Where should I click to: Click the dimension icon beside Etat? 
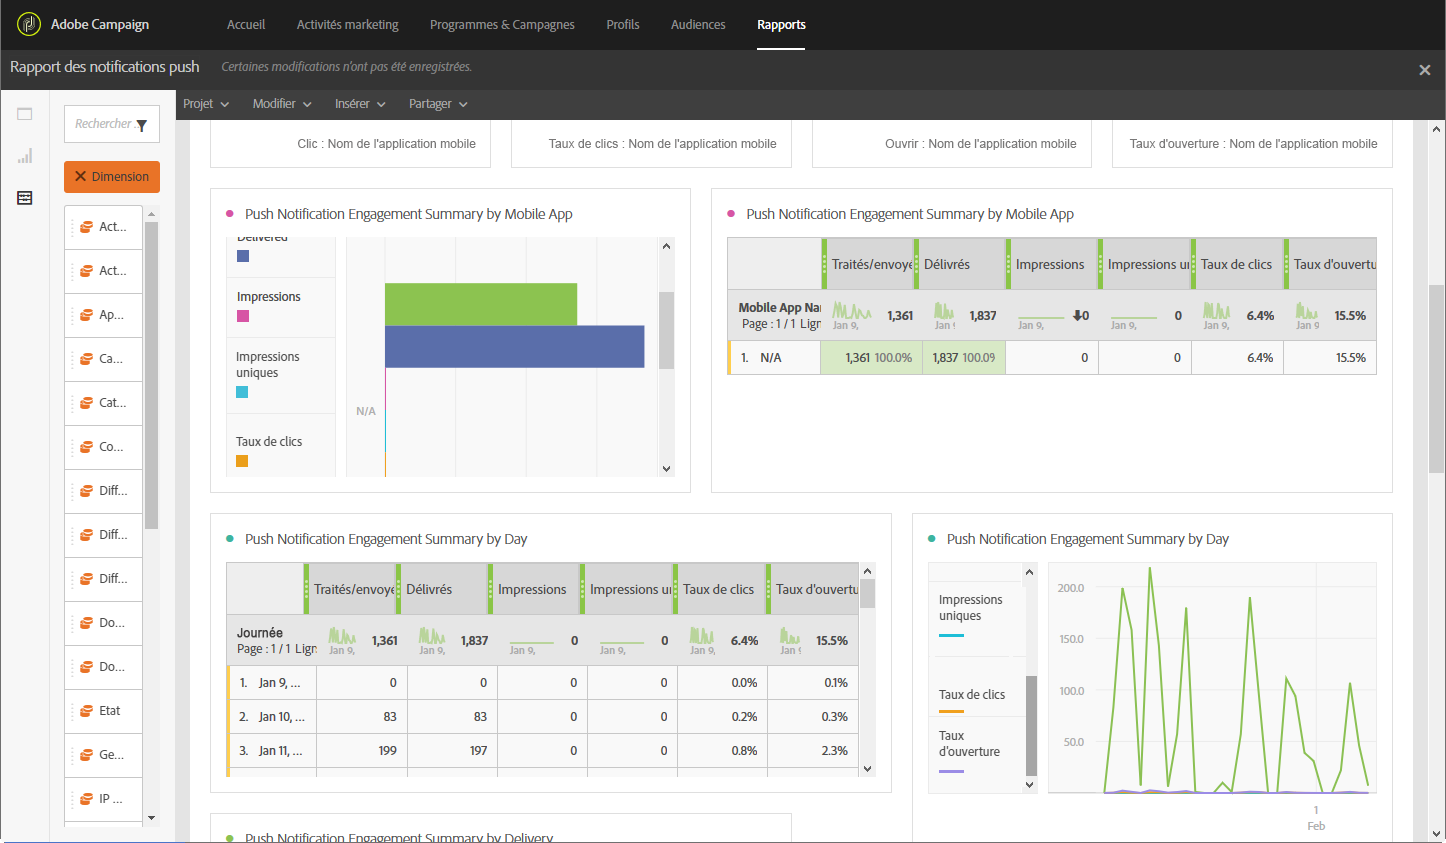coord(87,711)
